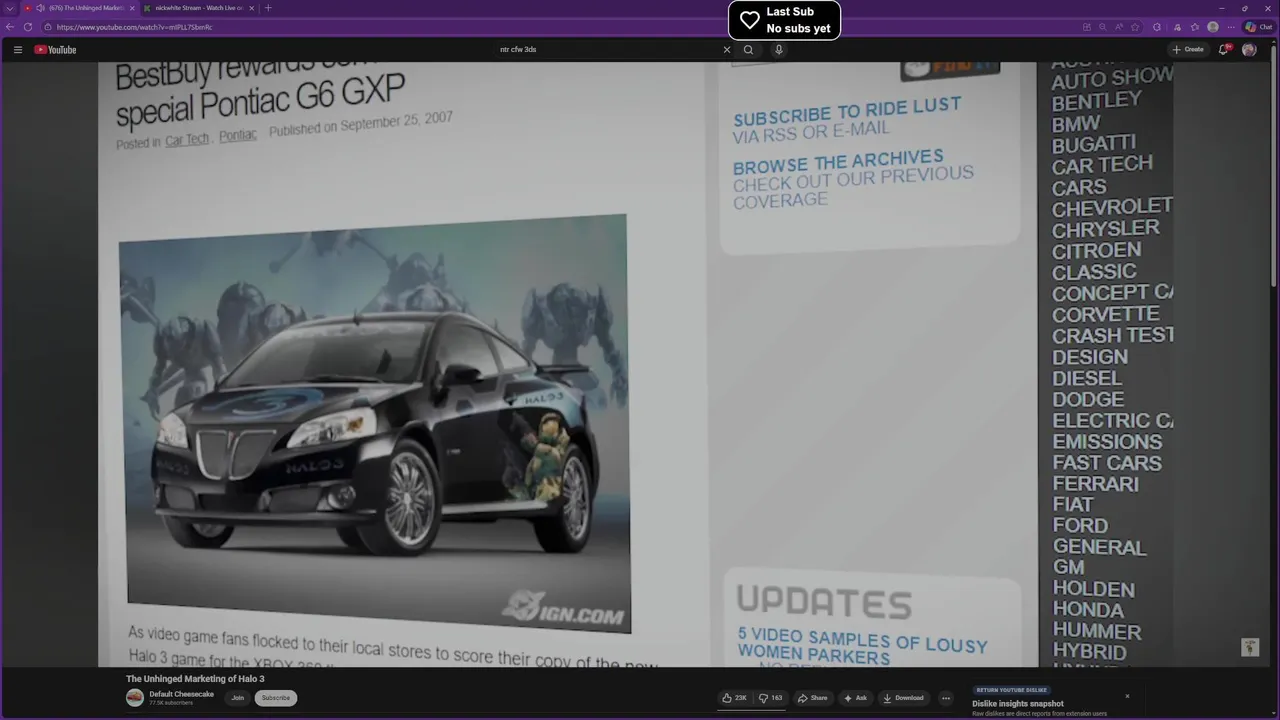Open YouTube account avatar menu
This screenshot has height=720, width=1280.
click(x=1249, y=49)
